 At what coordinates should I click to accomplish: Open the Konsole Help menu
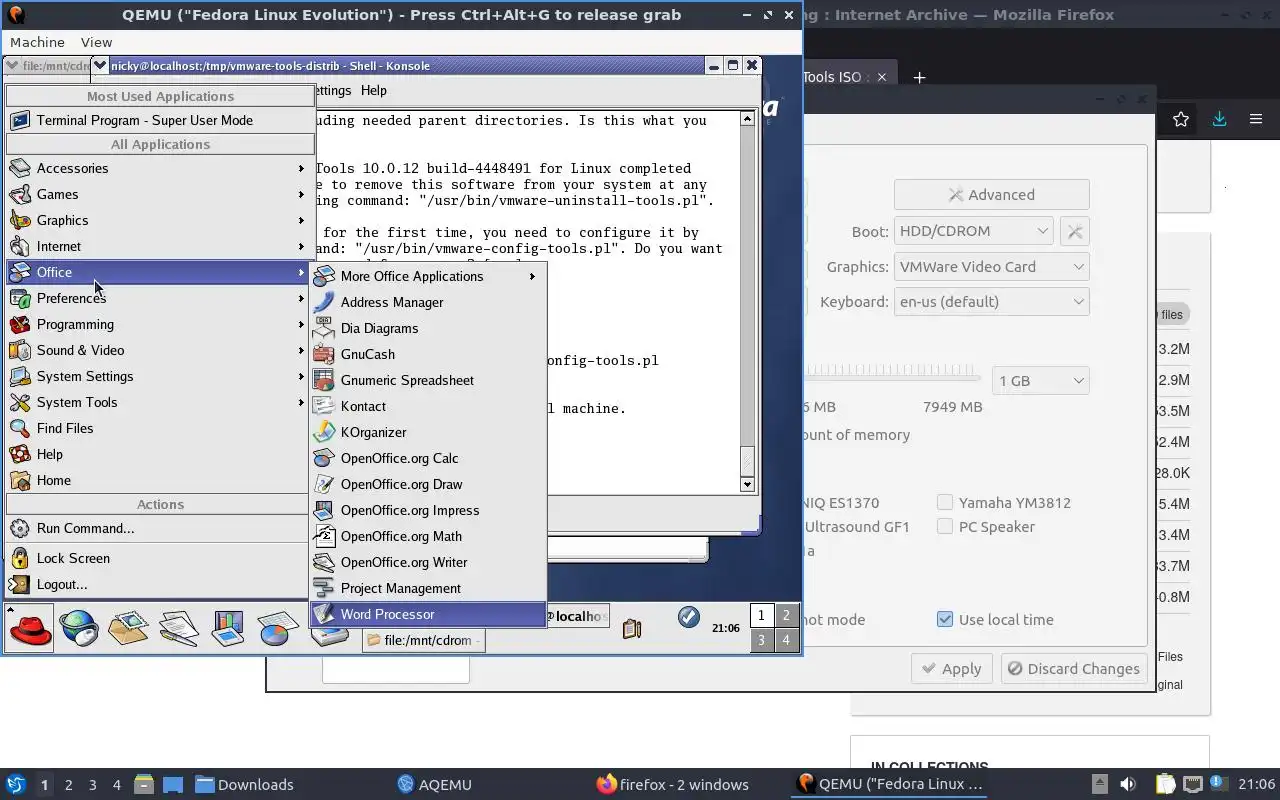373,90
